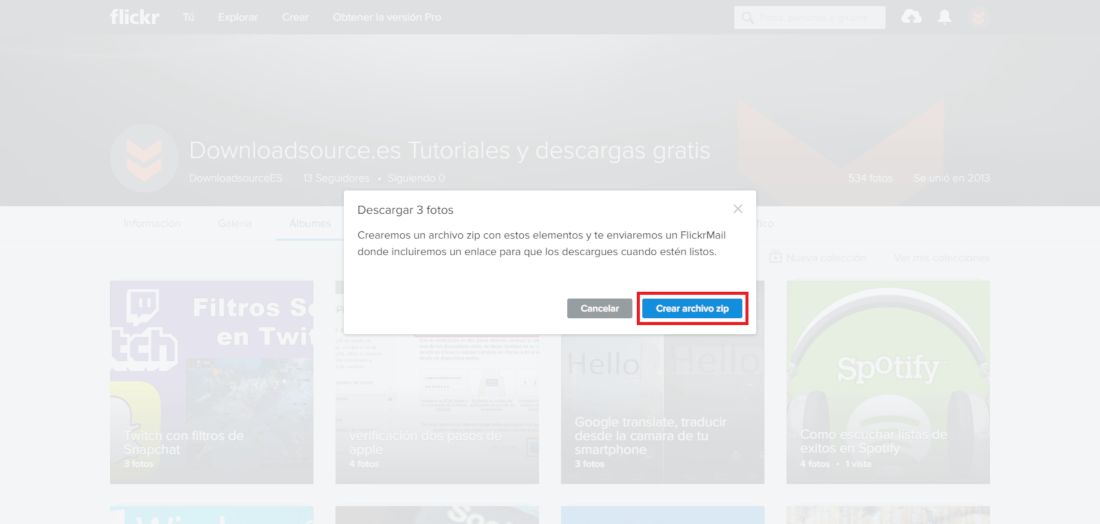Click the search magnifier icon
The width and height of the screenshot is (1100, 524).
pyautogui.click(x=747, y=18)
